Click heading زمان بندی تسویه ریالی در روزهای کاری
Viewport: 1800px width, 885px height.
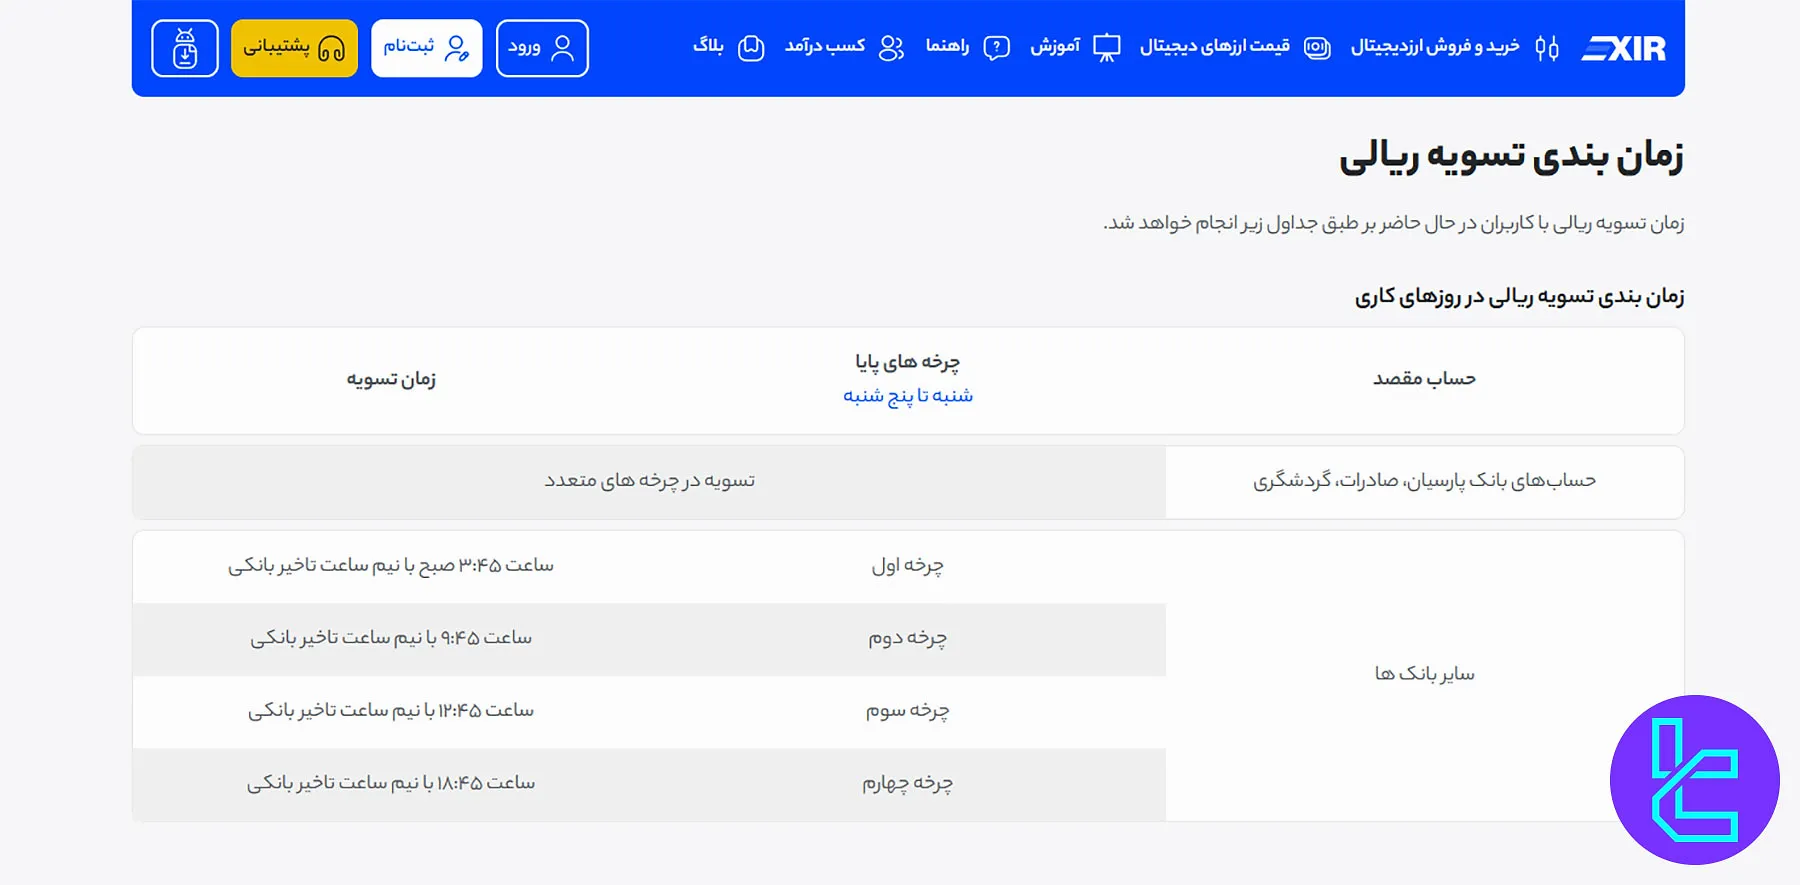(1519, 297)
